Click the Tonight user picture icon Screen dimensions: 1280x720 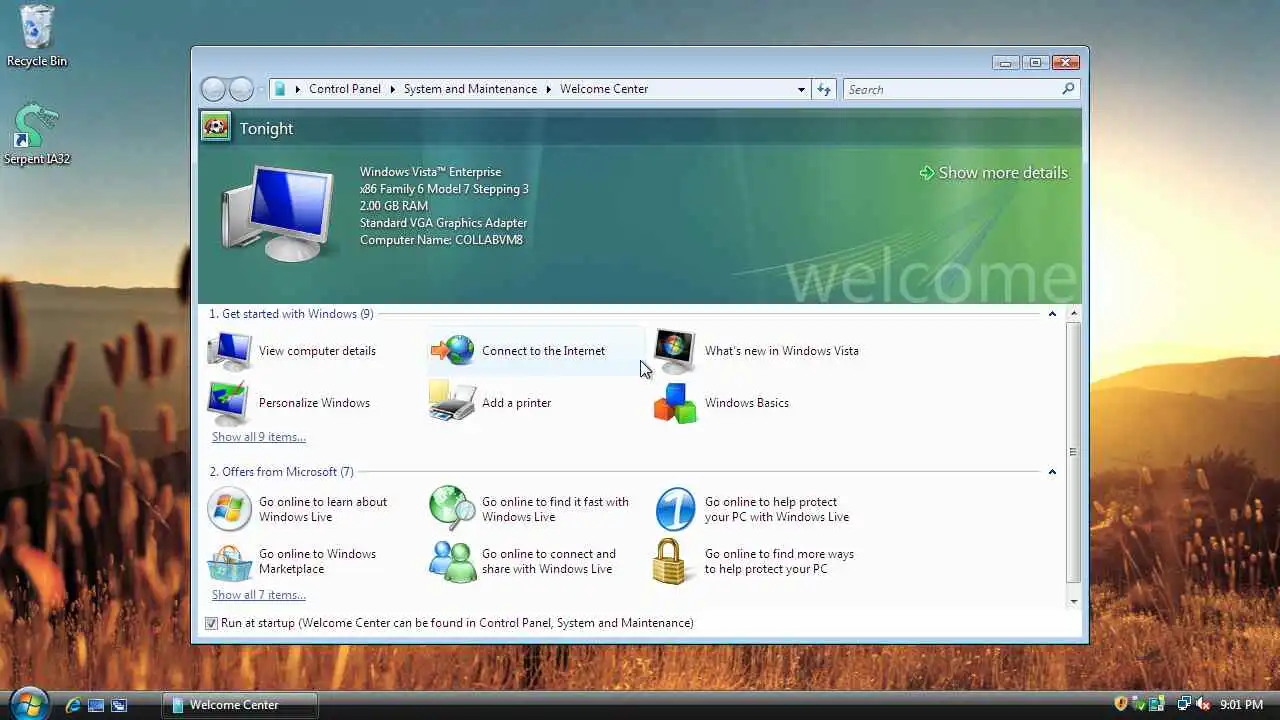[215, 127]
